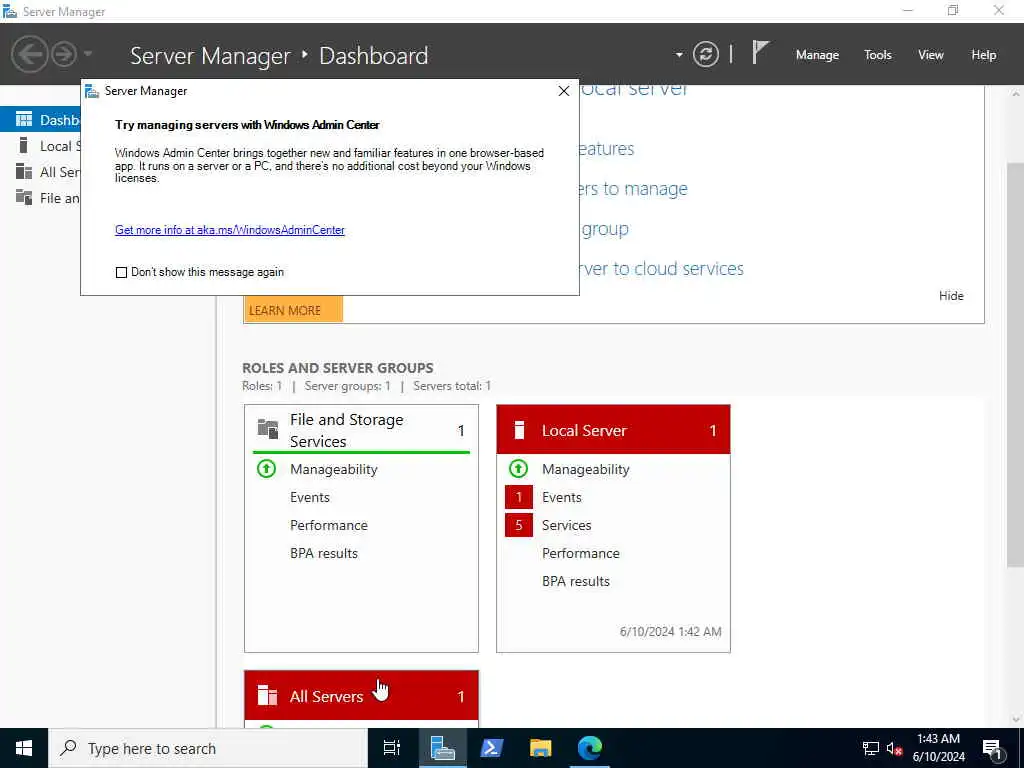
Task: Open BPA results in the File and Storage Services tile
Action: [324, 553]
